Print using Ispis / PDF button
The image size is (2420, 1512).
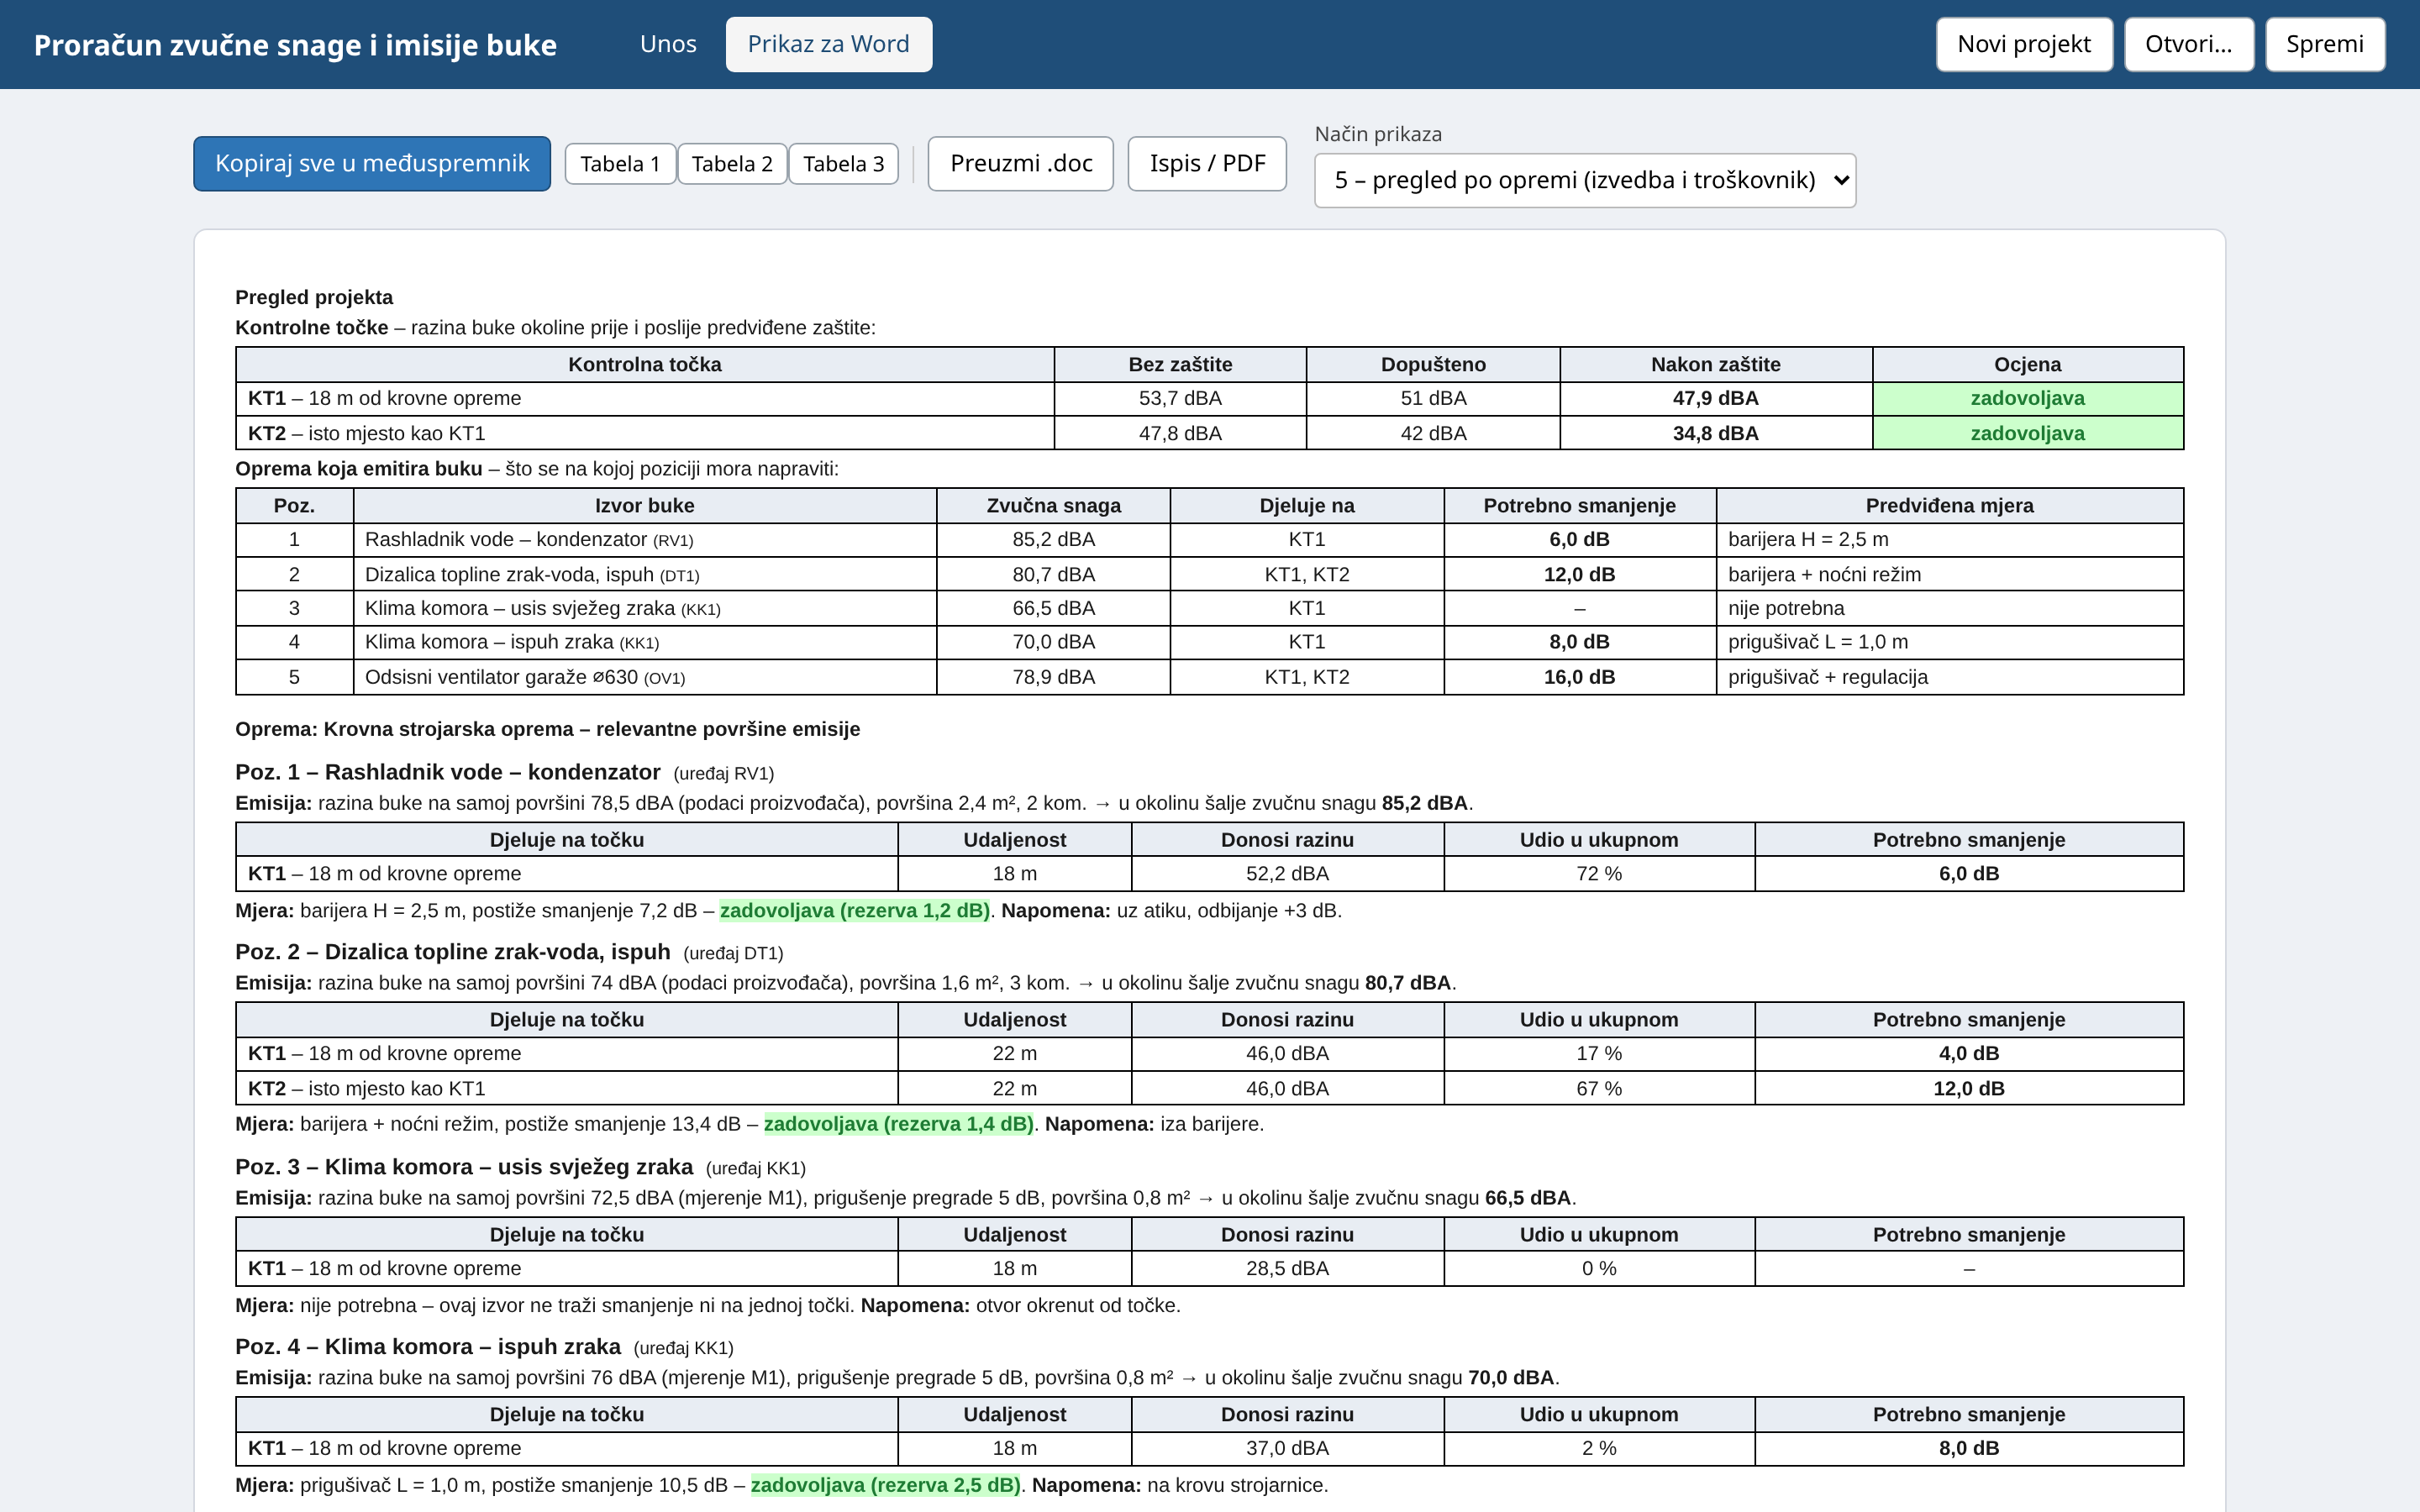1207,163
